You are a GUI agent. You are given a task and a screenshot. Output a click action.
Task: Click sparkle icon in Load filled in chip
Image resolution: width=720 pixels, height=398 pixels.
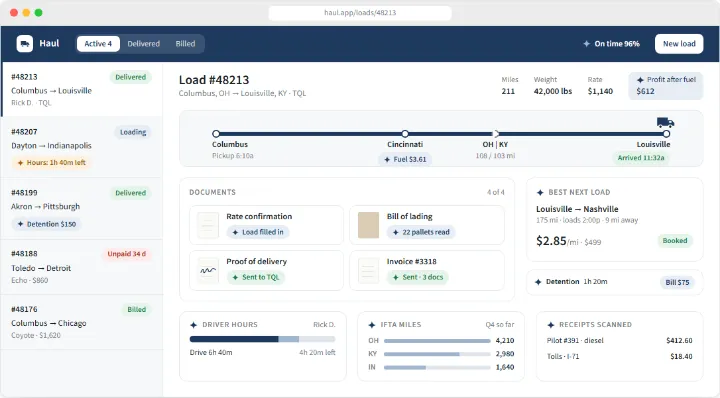point(235,232)
